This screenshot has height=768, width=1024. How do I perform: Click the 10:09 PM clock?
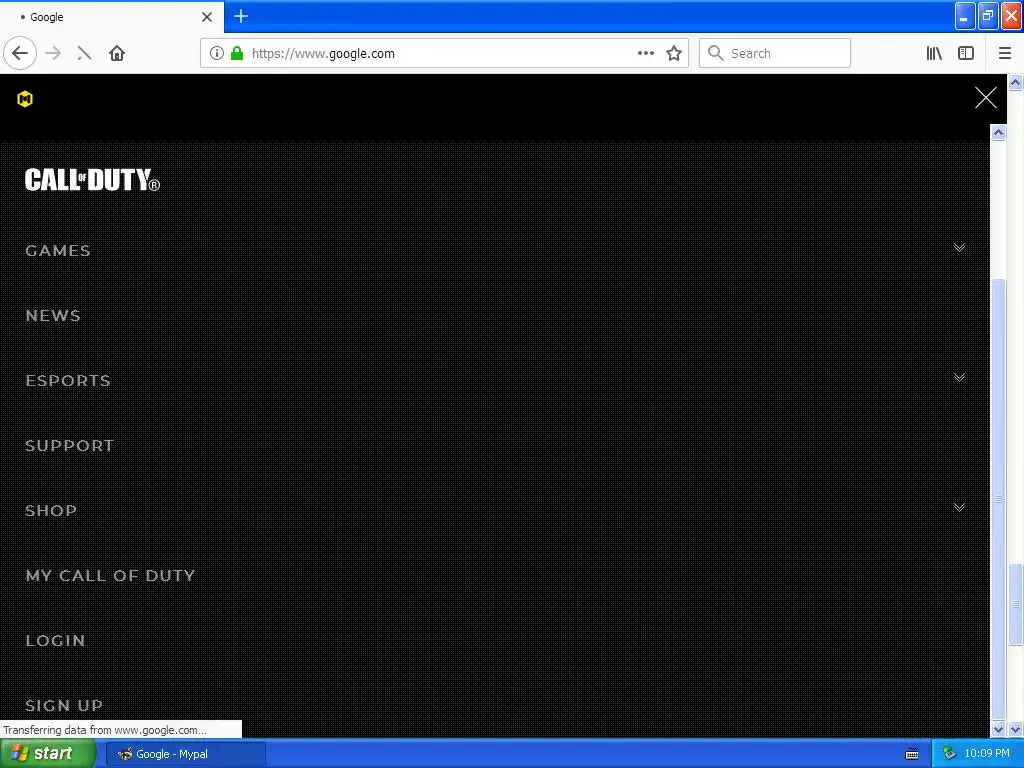click(x=987, y=754)
